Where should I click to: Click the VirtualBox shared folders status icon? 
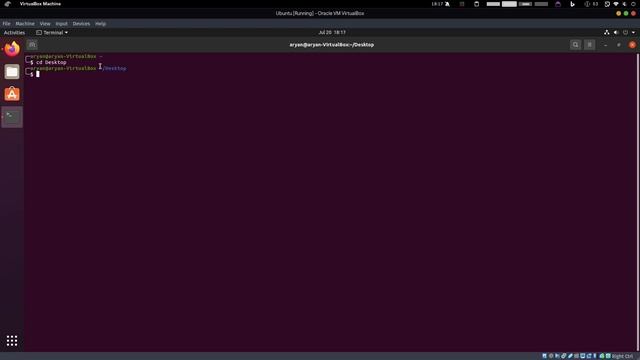pyautogui.click(x=576, y=356)
